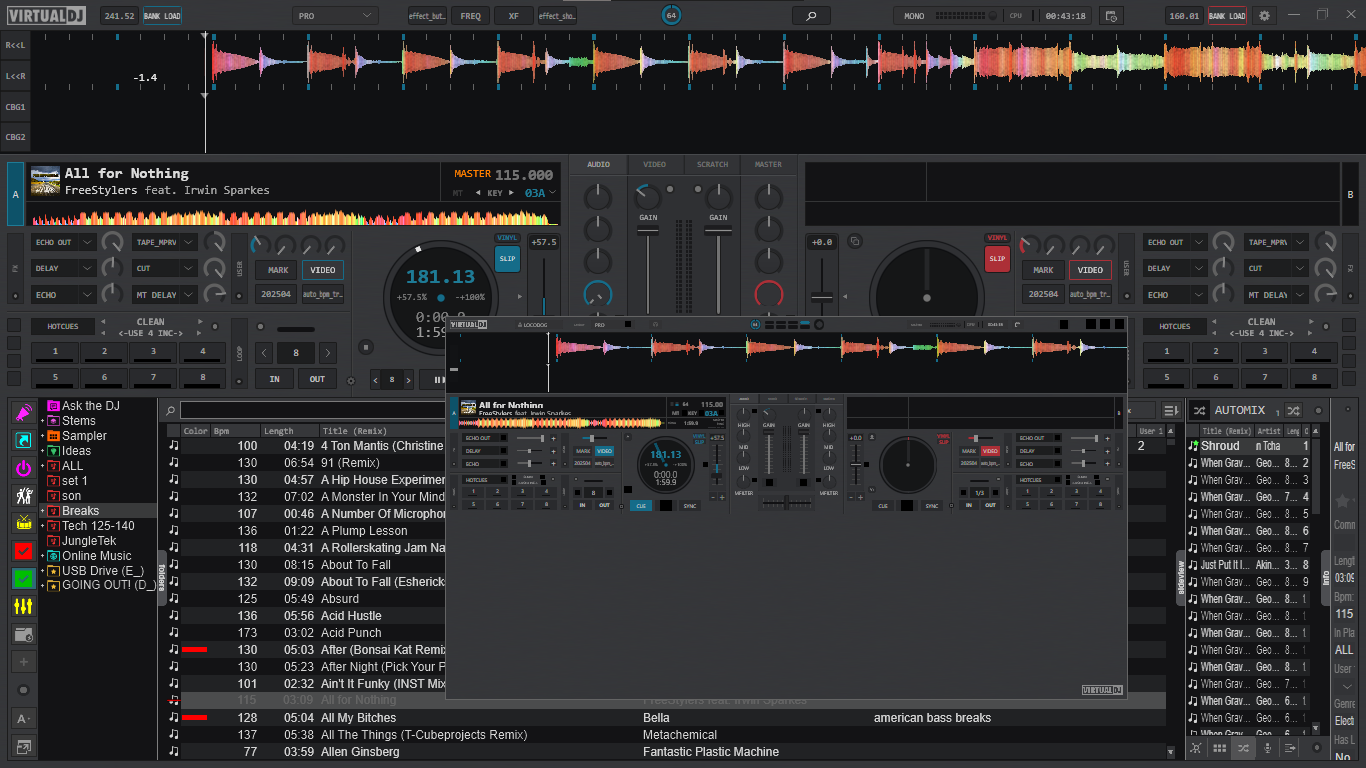Click the first icon in the bottom sideview toolbar
The width and height of the screenshot is (1366, 768).
click(x=1197, y=748)
